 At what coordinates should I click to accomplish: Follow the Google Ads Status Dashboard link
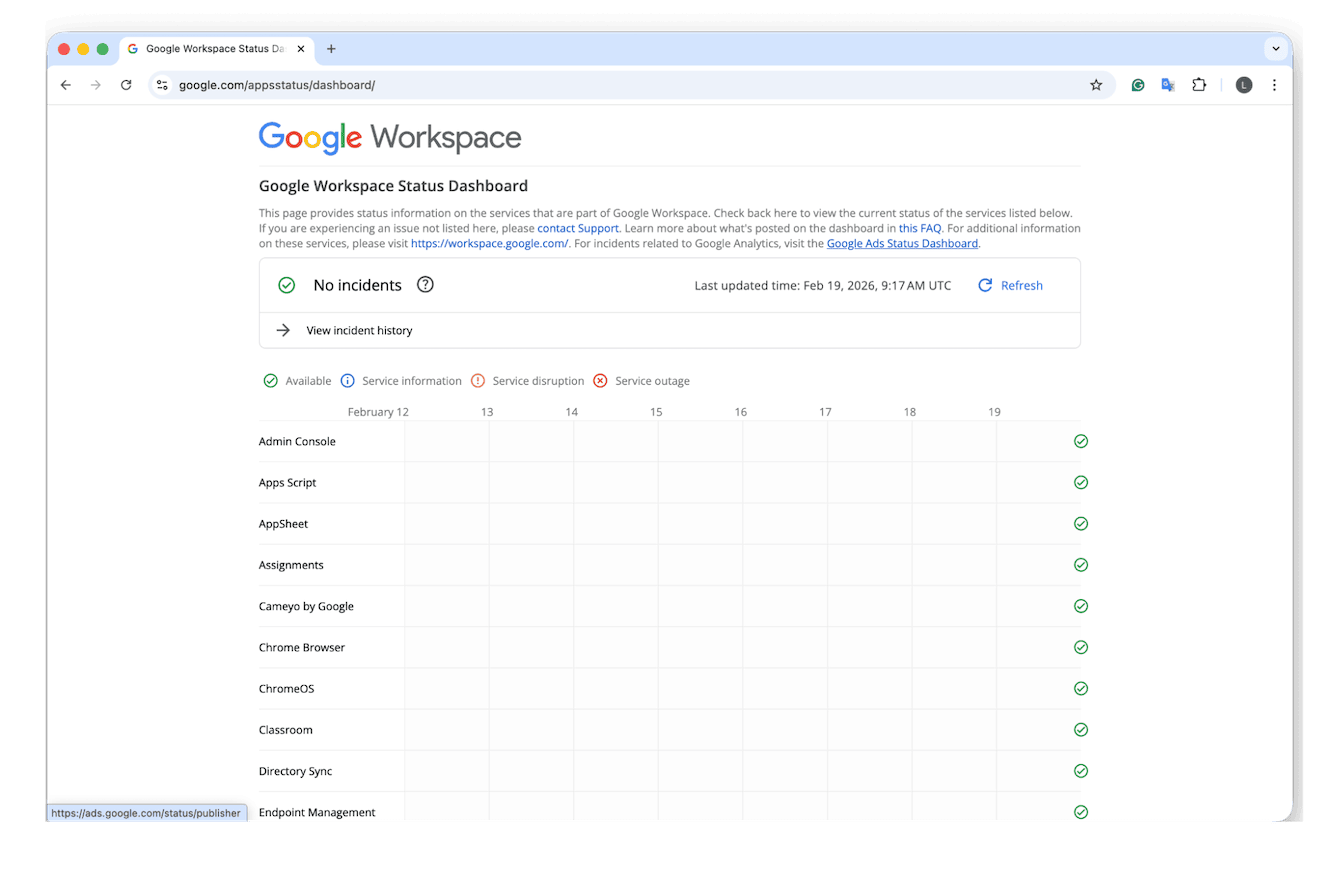click(x=901, y=243)
